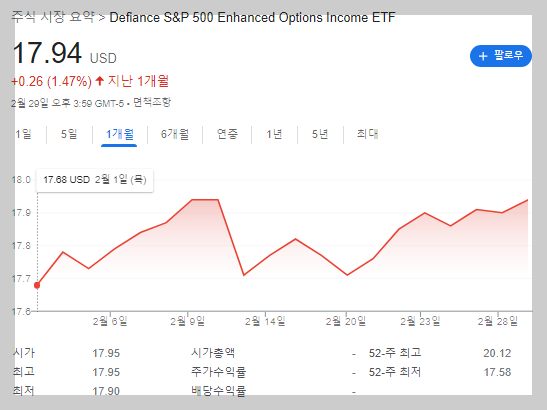Click the 17.68 USD chart tooltip
Viewport: 547px width, 410px height.
click(95, 180)
